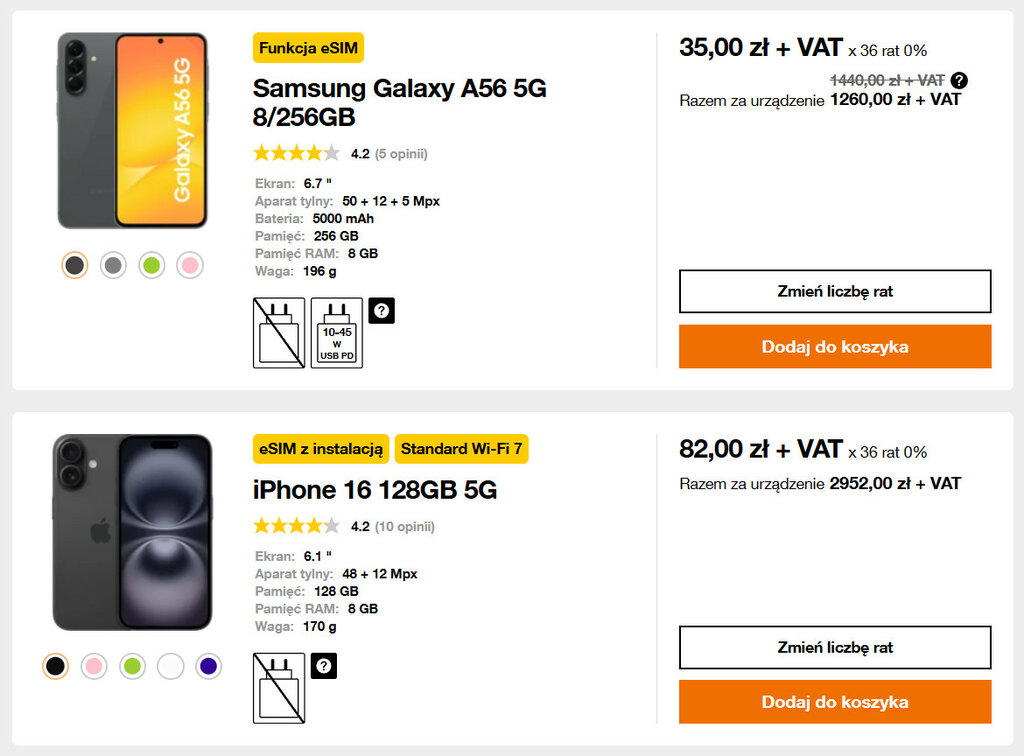This screenshot has width=1024, height=756.
Task: Change number of installments for iPhone 16
Action: [835, 647]
